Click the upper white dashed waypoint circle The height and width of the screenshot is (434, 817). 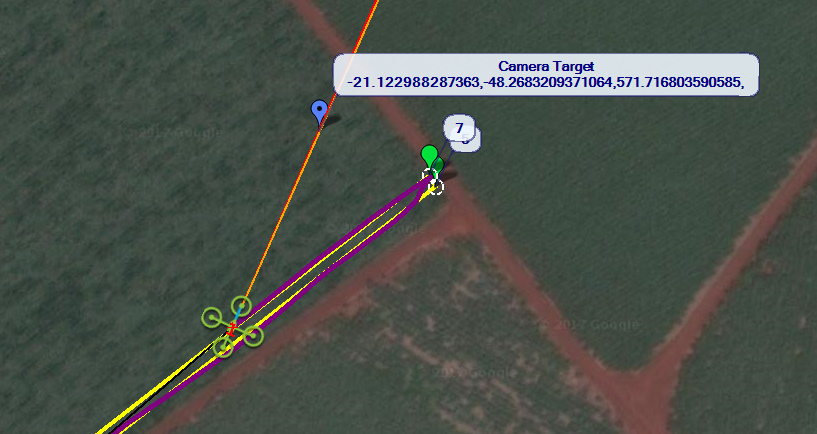point(430,176)
